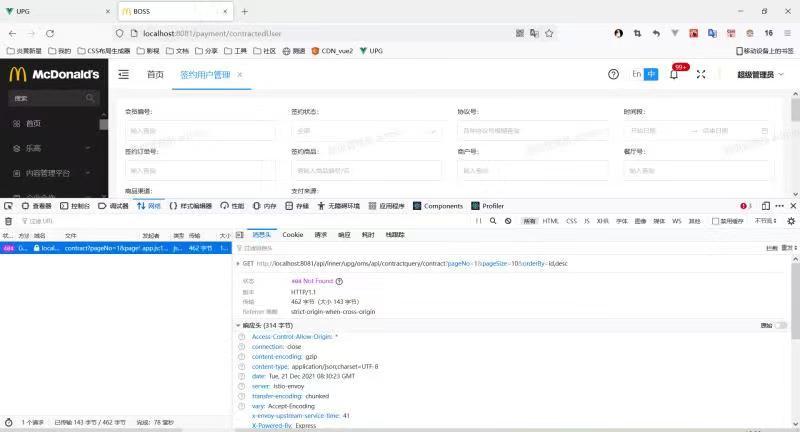Open the 签约状态 dropdown
The height and width of the screenshot is (432, 800).
366,131
